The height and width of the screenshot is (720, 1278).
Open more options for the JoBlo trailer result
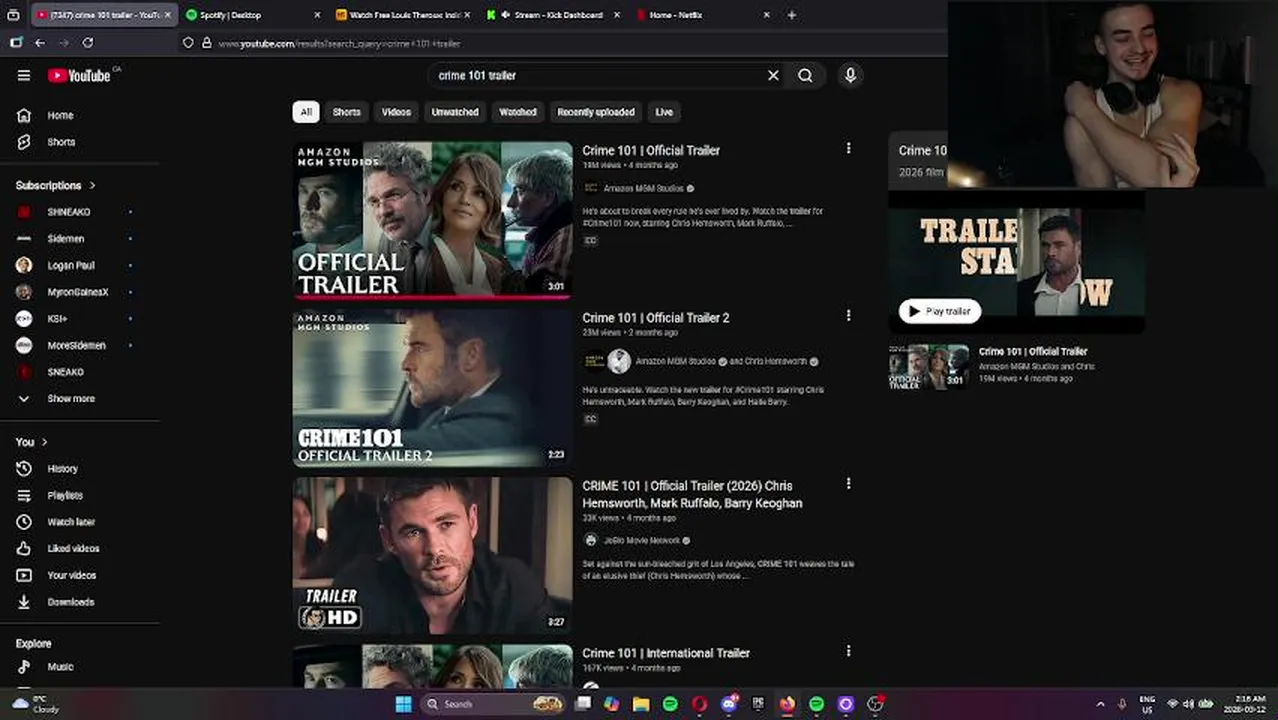click(x=848, y=483)
